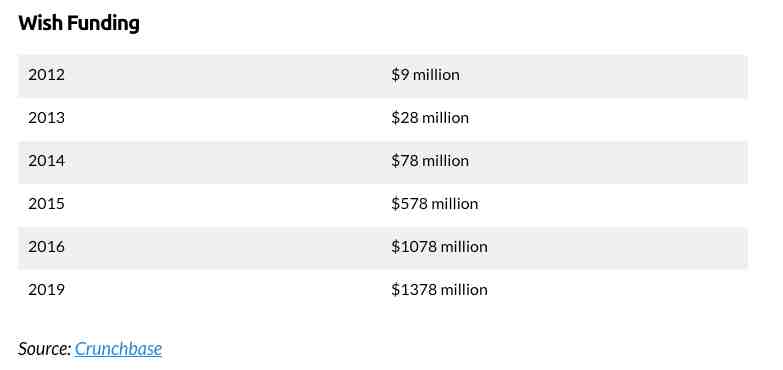Click the $1078 million value
The image size is (783, 370).
tap(439, 247)
